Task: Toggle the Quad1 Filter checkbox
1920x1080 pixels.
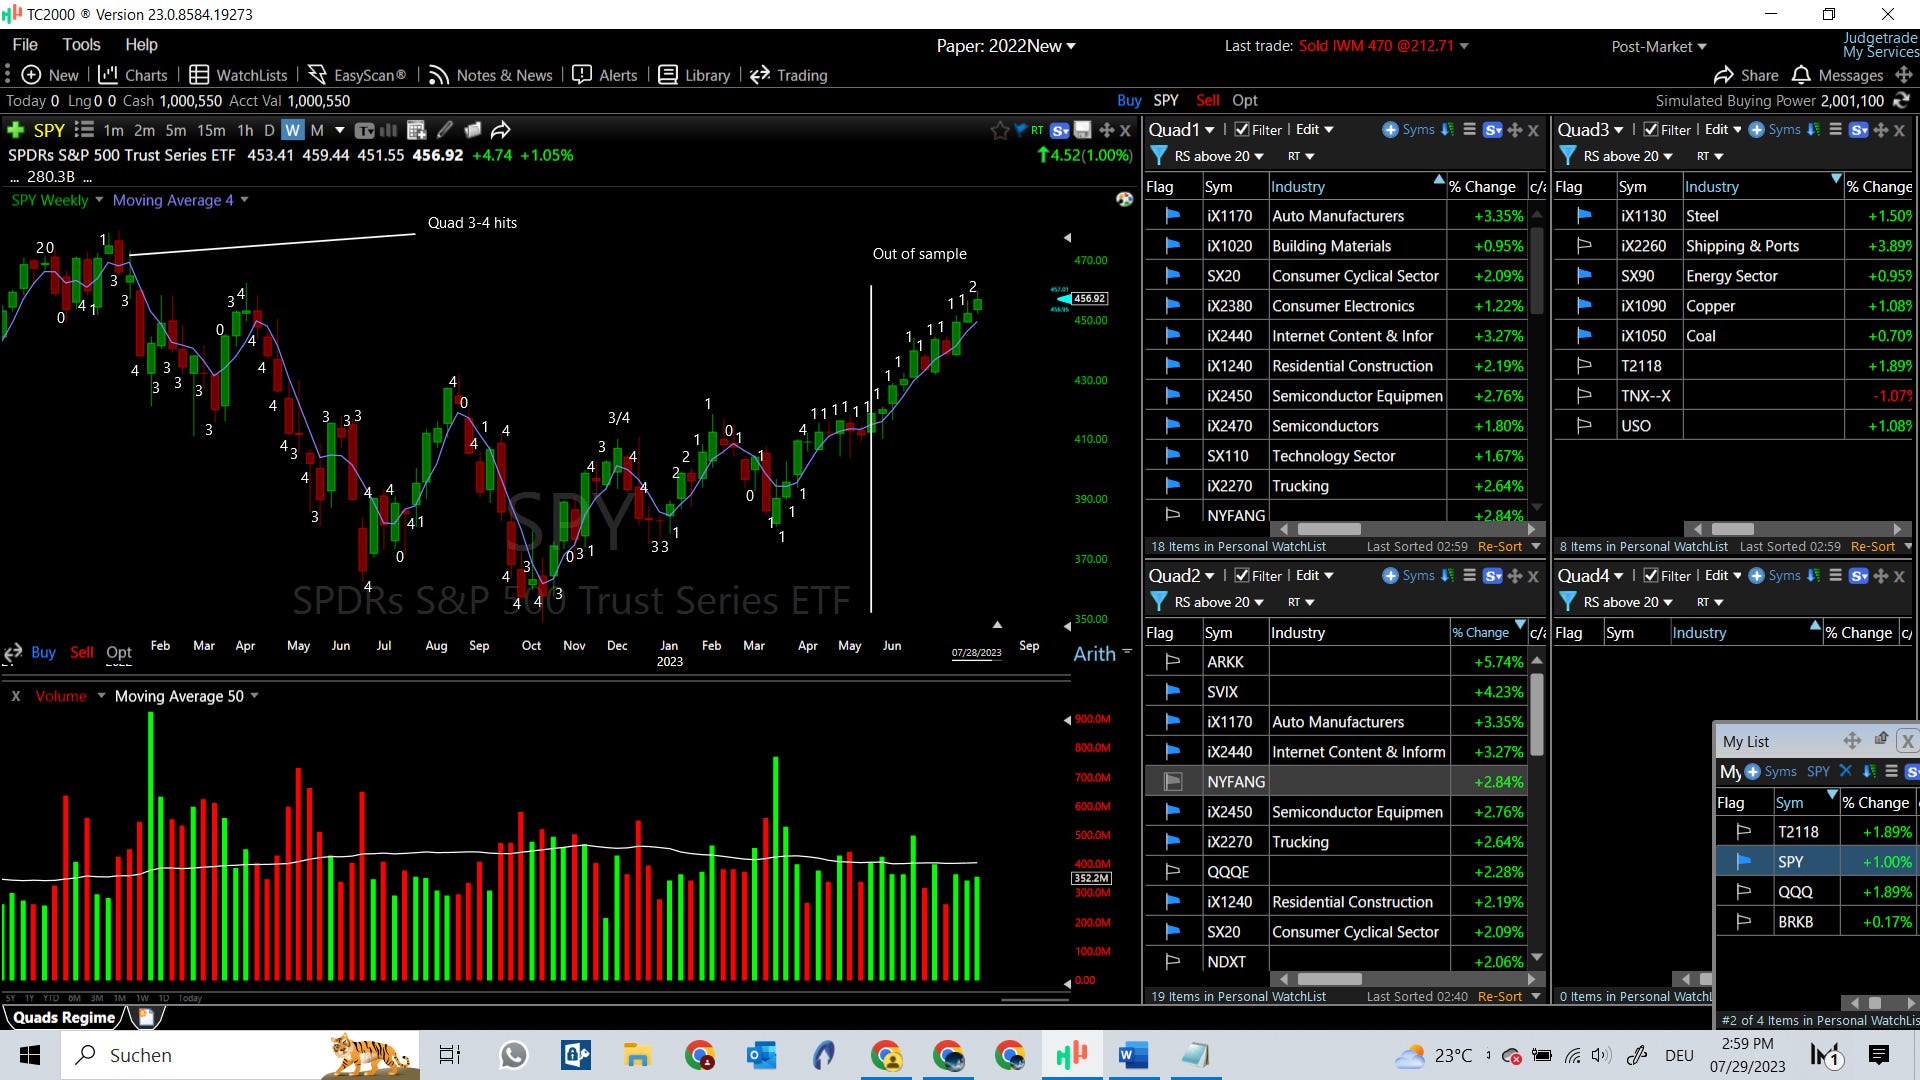Action: coord(1241,130)
